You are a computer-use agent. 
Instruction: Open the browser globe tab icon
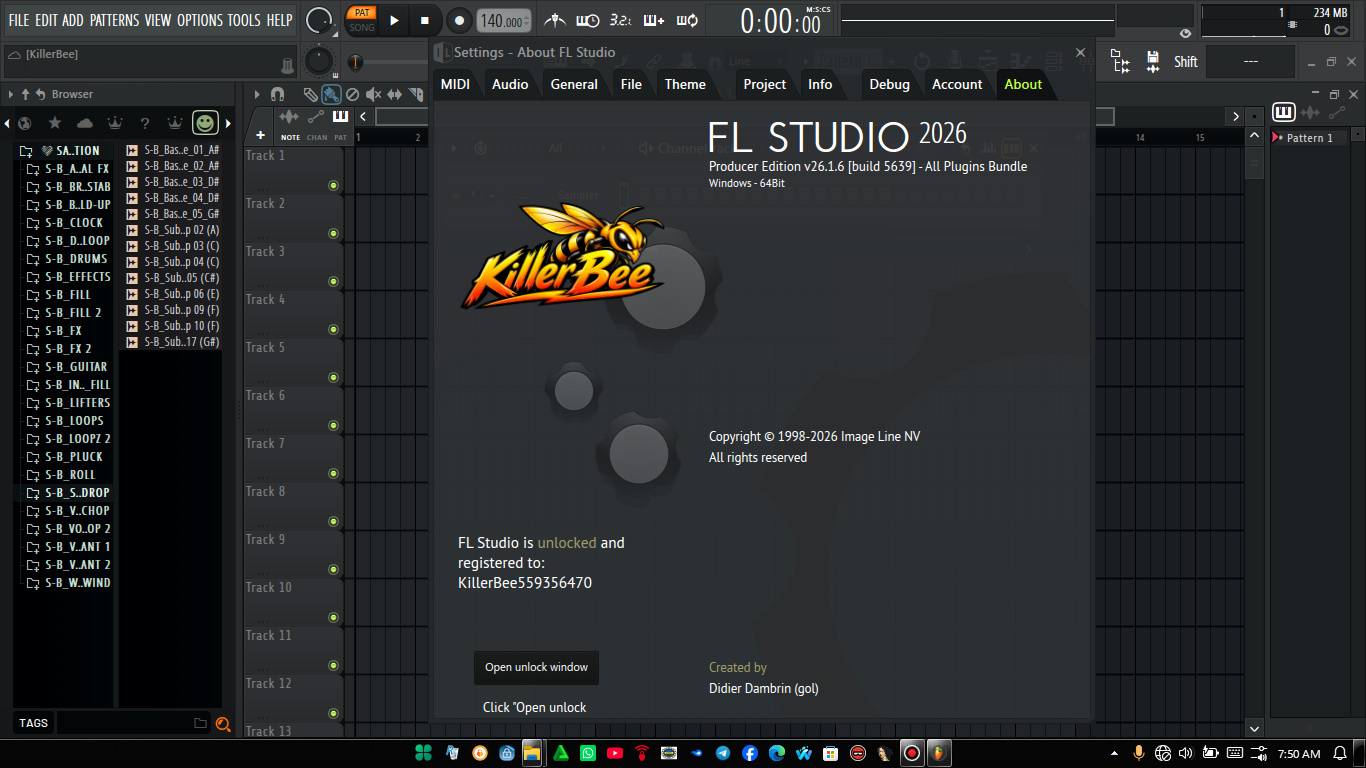tap(24, 123)
